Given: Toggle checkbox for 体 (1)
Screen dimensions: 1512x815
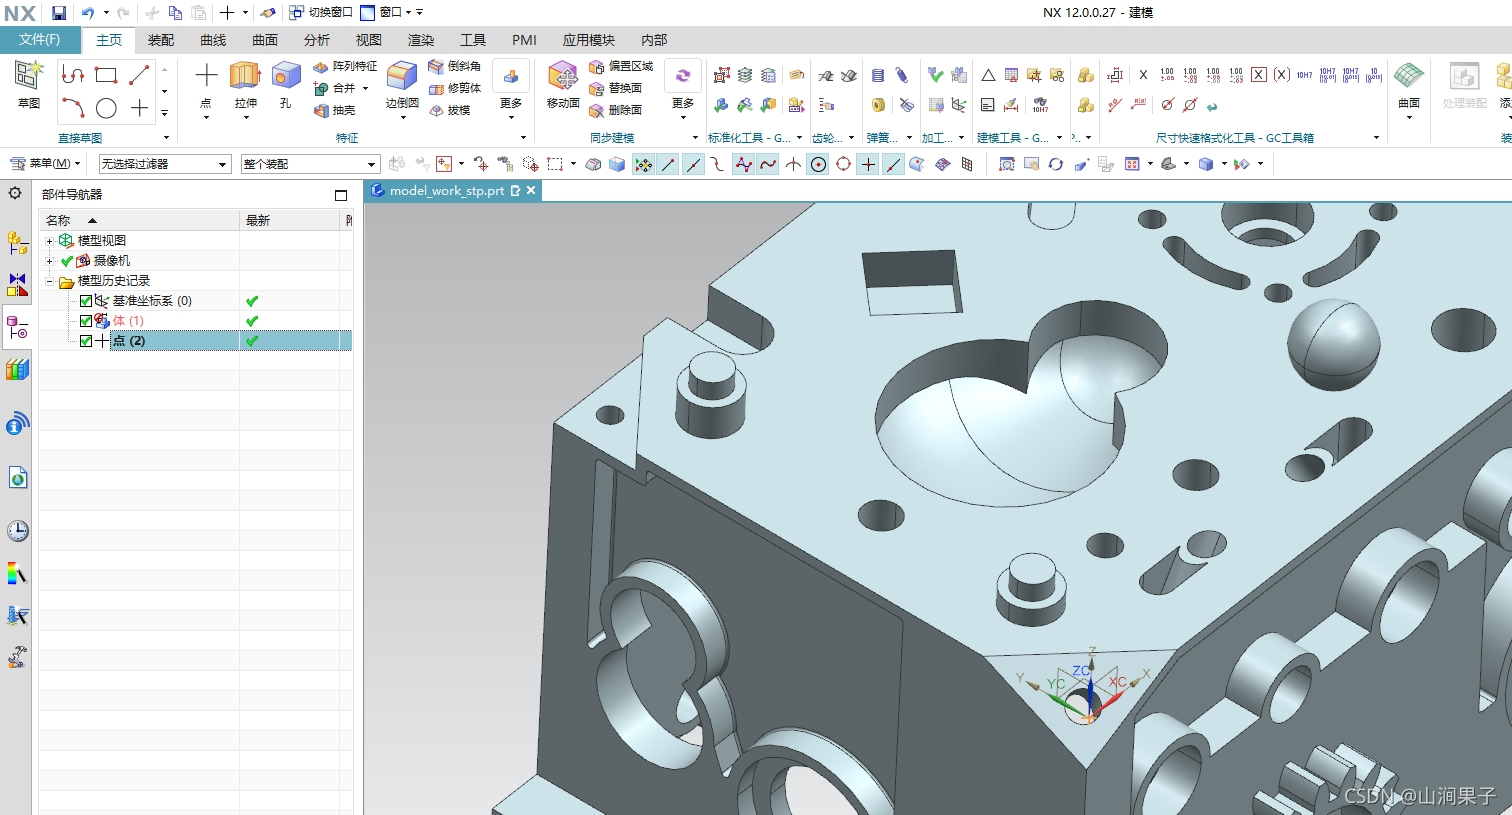Looking at the screenshot, I should (x=86, y=321).
